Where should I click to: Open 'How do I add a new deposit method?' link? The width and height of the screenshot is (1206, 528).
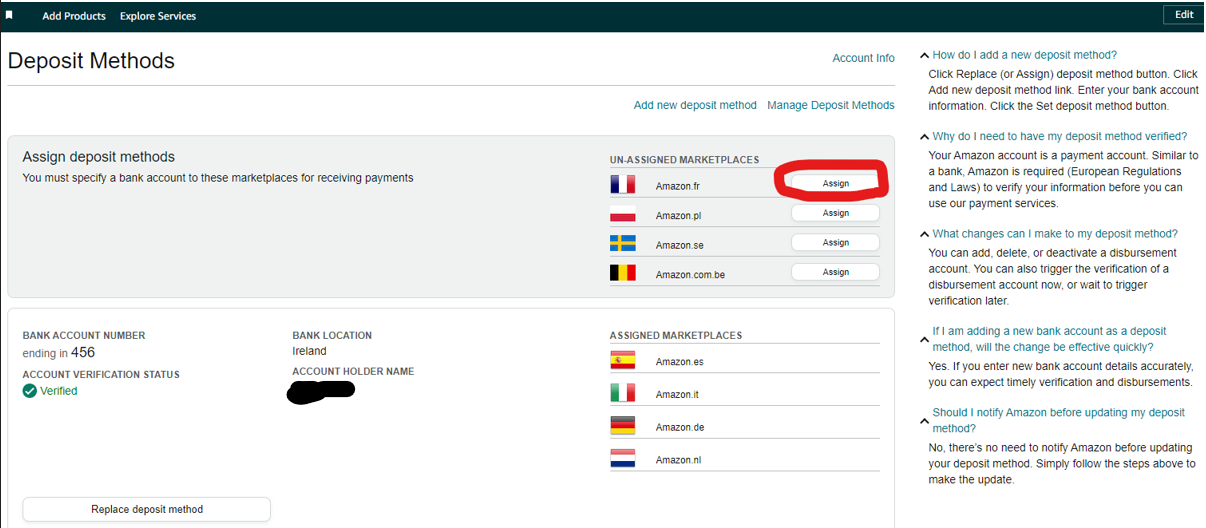(1025, 55)
